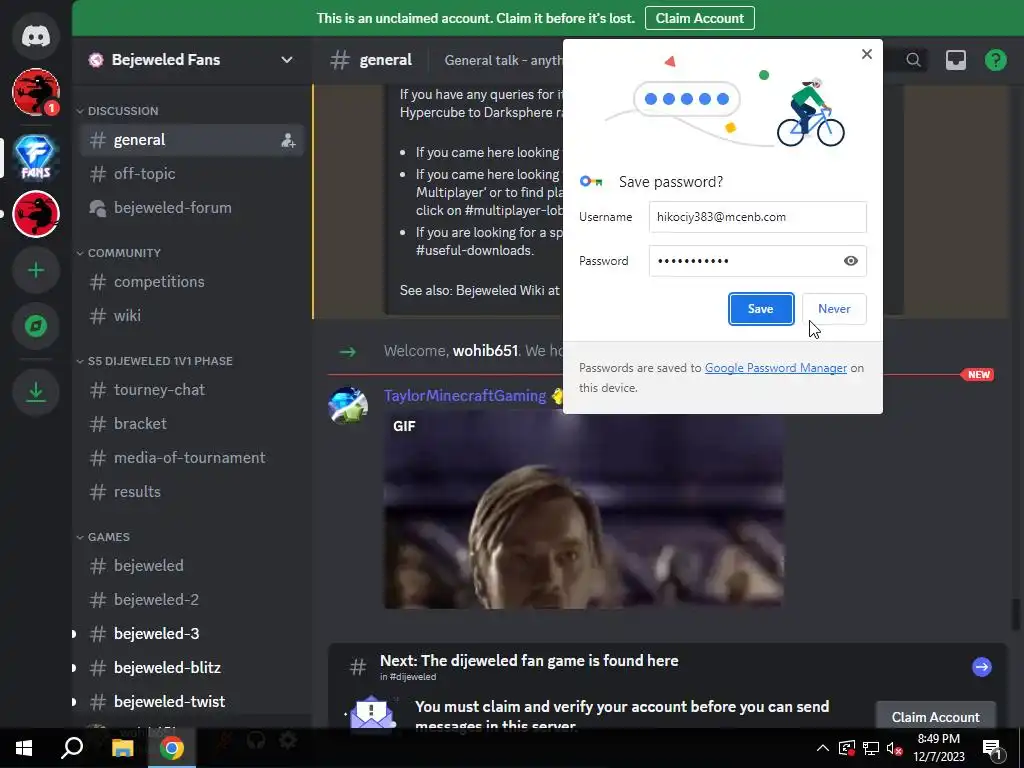Click the hash icon in channel header
Image resolution: width=1024 pixels, height=768 pixels.
[340, 60]
